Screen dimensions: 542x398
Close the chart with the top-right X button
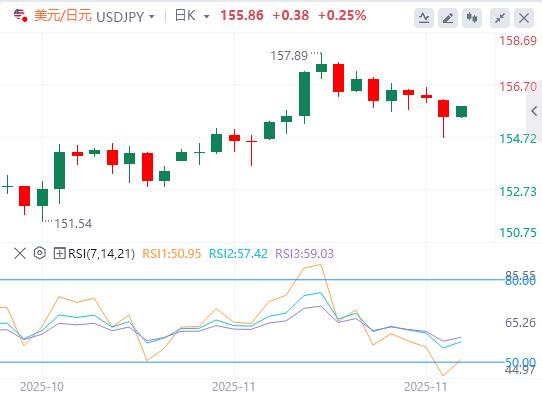(x=524, y=18)
